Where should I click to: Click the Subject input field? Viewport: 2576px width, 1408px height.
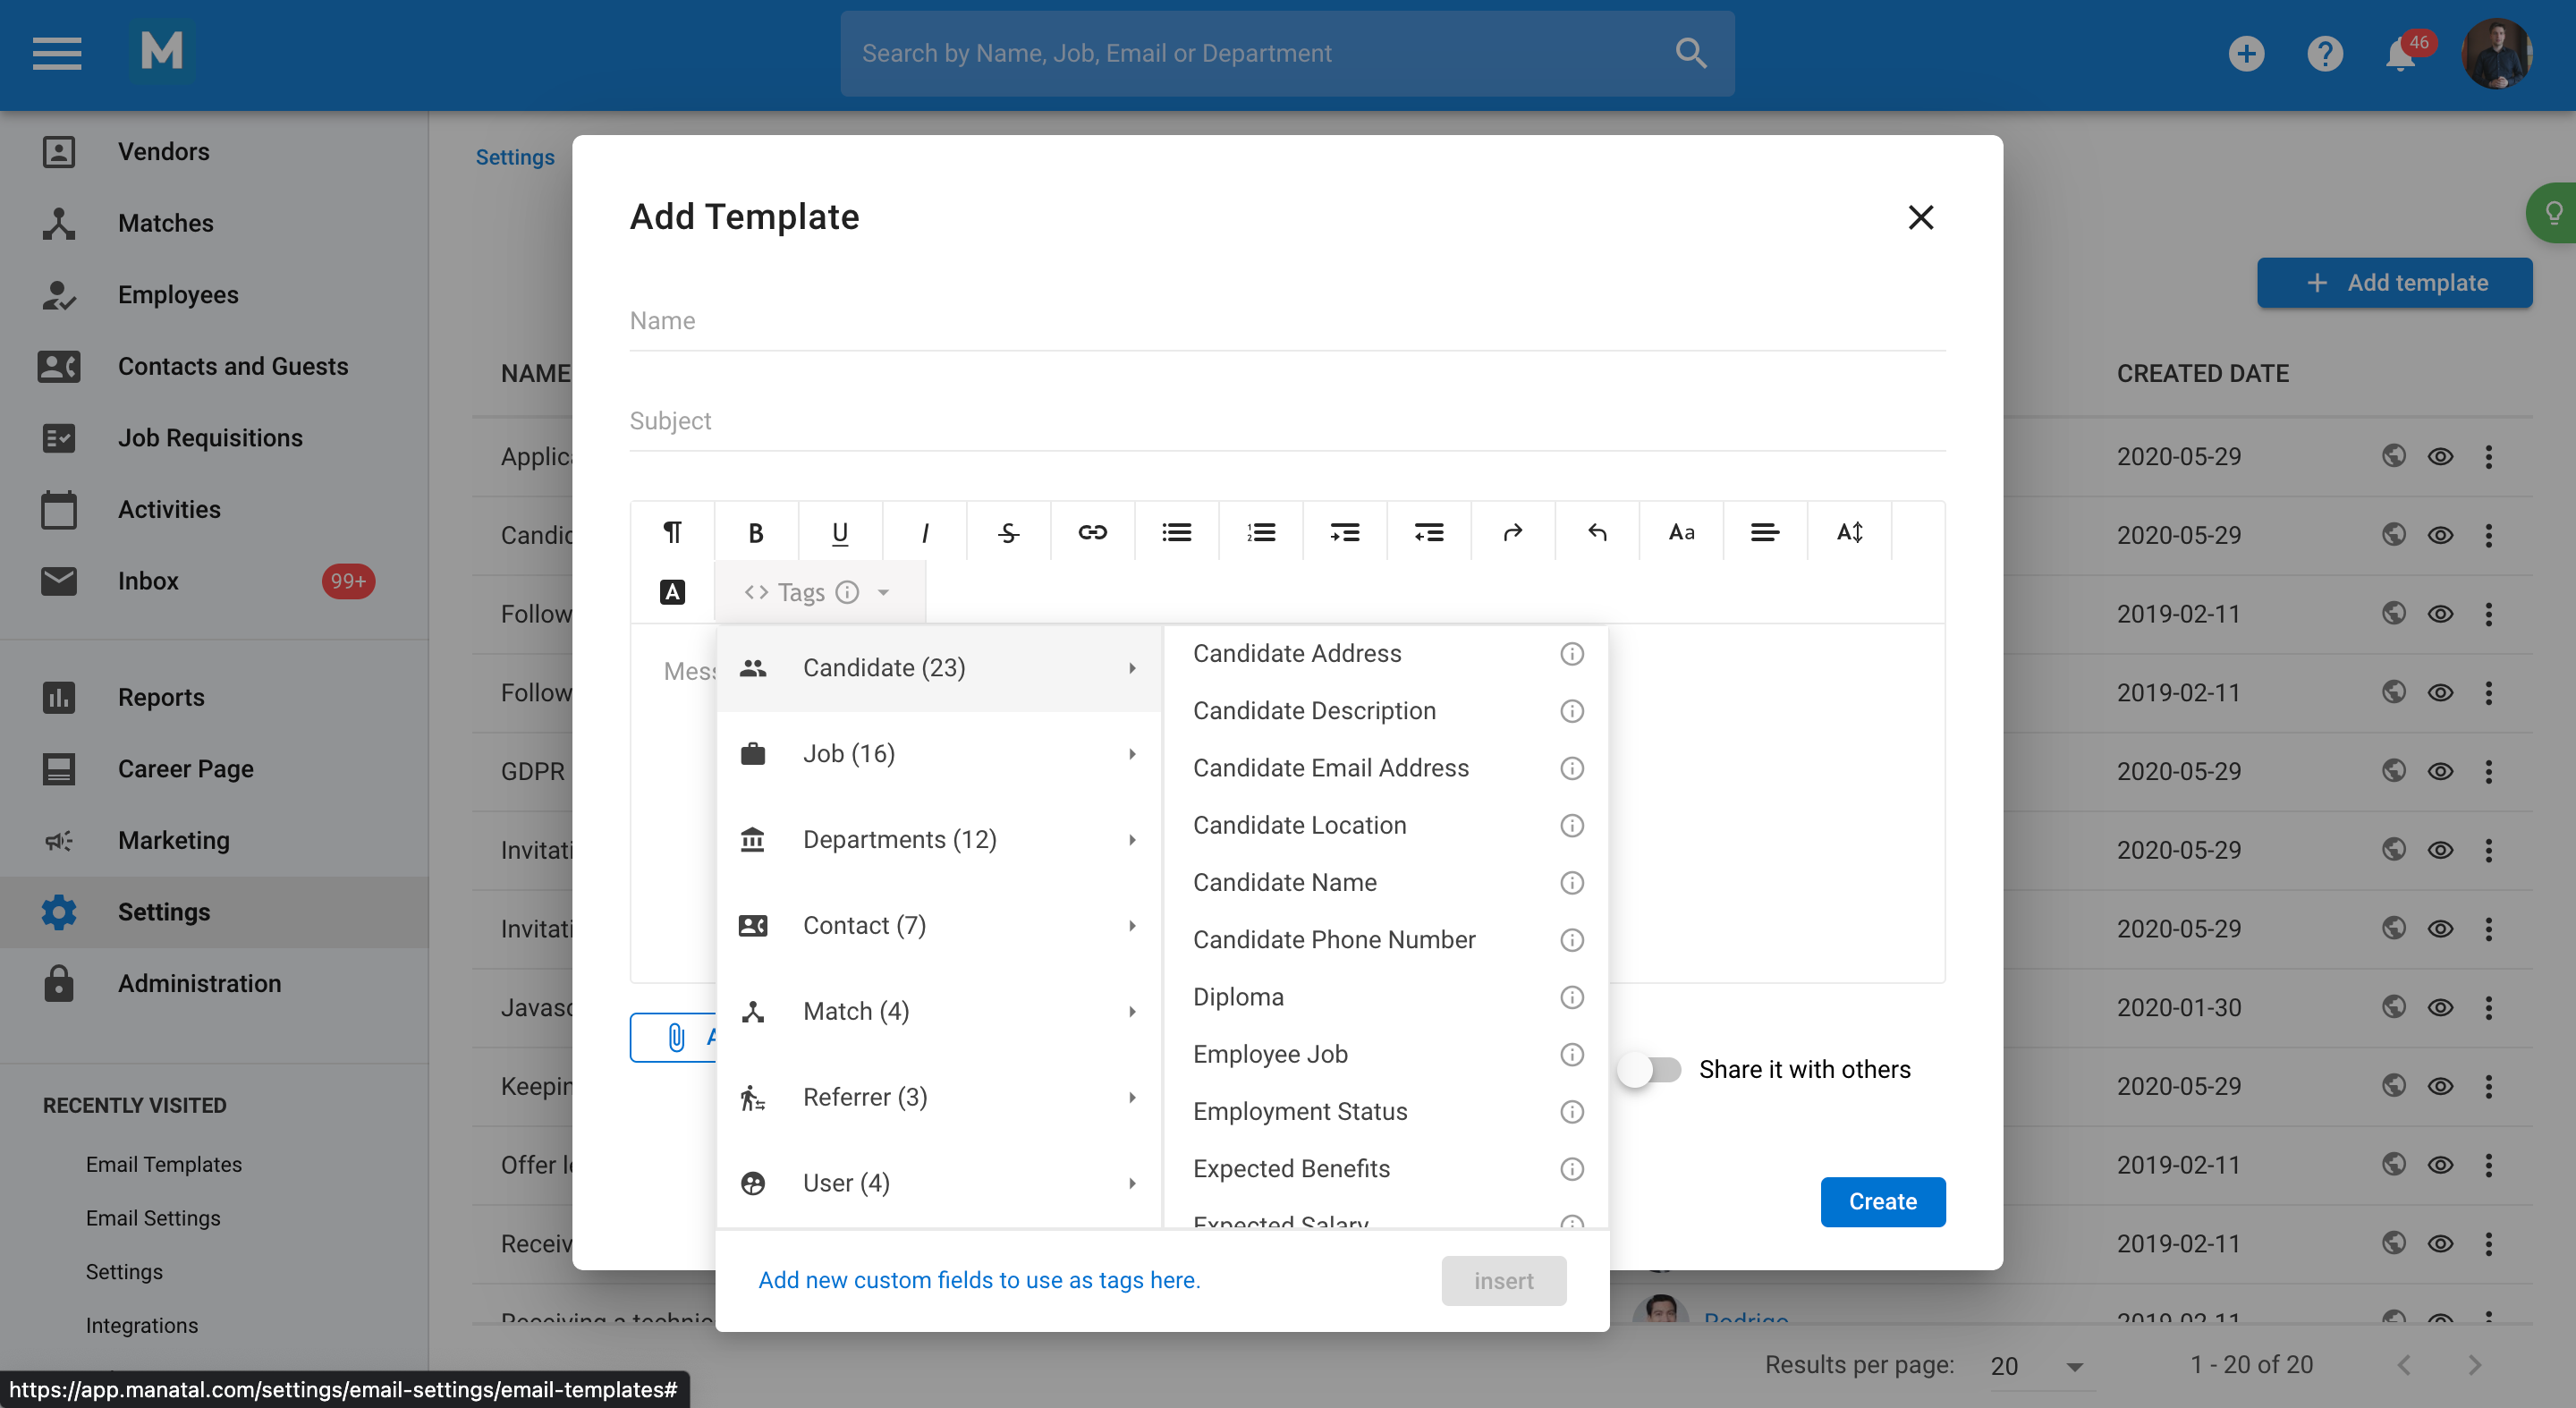pos(1286,421)
